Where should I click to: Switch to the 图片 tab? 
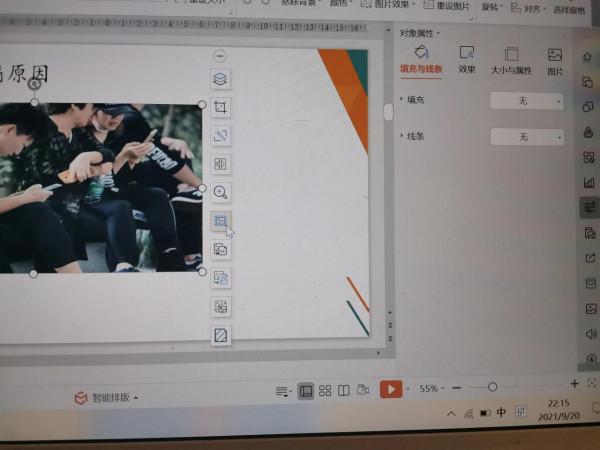(555, 62)
